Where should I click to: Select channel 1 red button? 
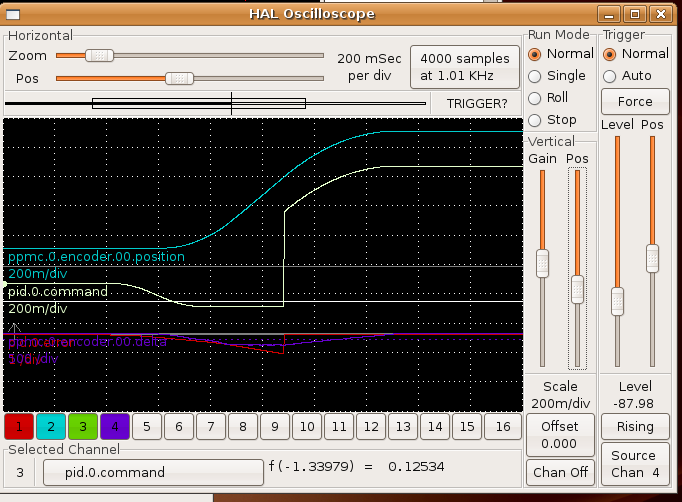click(x=19, y=426)
